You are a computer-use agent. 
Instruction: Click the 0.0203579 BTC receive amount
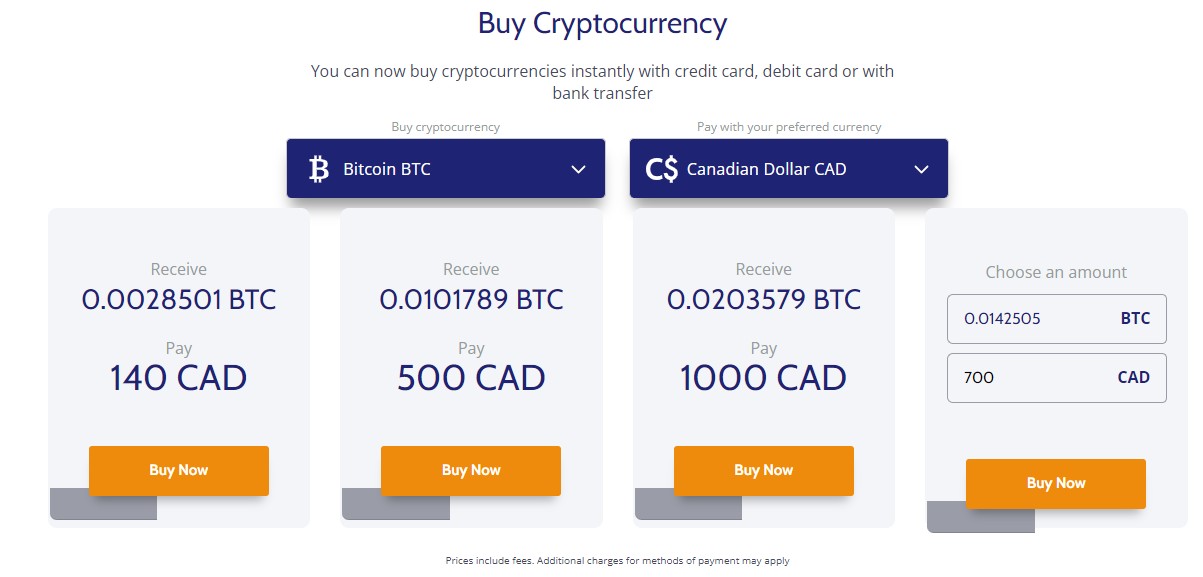click(x=763, y=299)
